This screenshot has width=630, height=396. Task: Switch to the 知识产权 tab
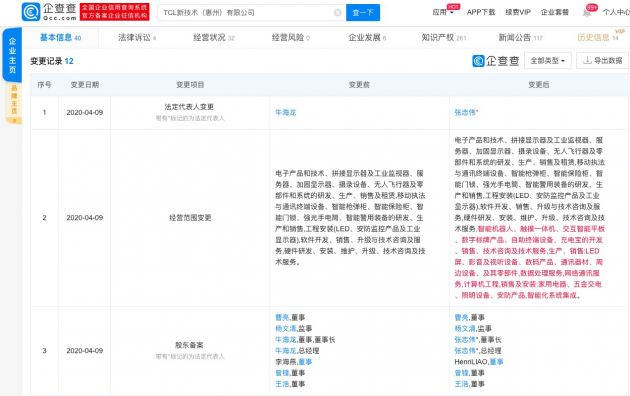pyautogui.click(x=444, y=38)
